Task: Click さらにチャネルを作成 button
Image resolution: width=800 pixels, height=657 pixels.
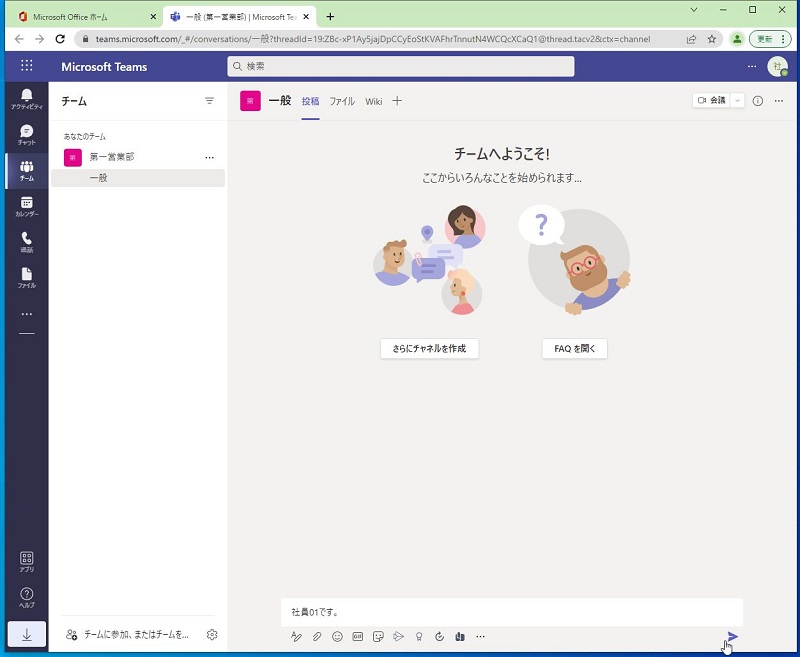Action: (x=430, y=348)
